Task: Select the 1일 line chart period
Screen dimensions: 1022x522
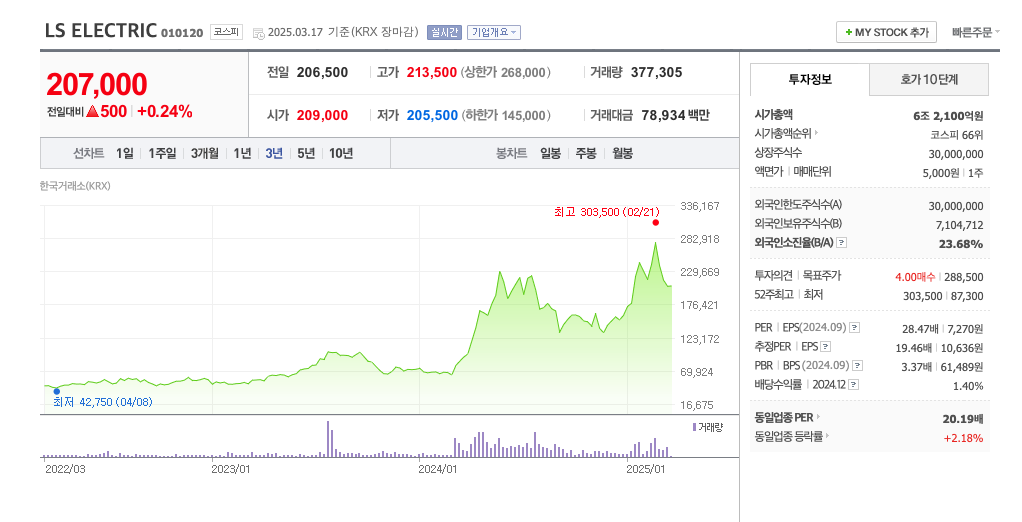Action: coord(124,153)
